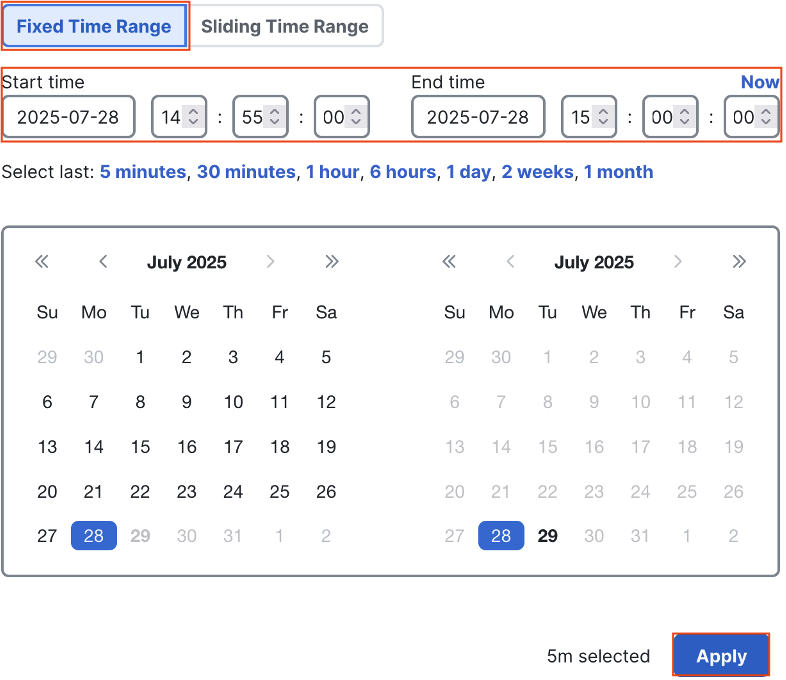Go to previous month in right calendar

point(511,262)
